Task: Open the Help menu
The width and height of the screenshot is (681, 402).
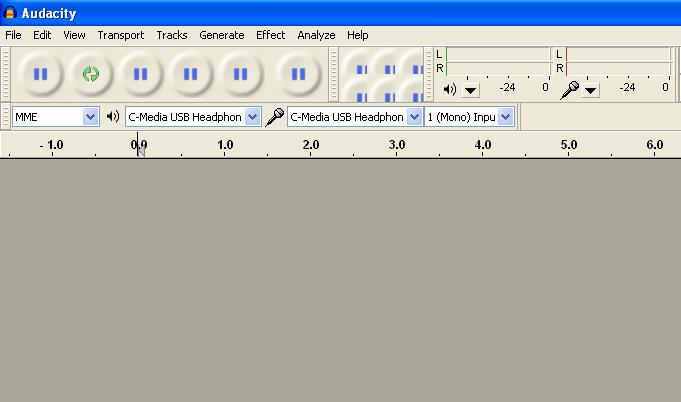Action: [x=357, y=35]
